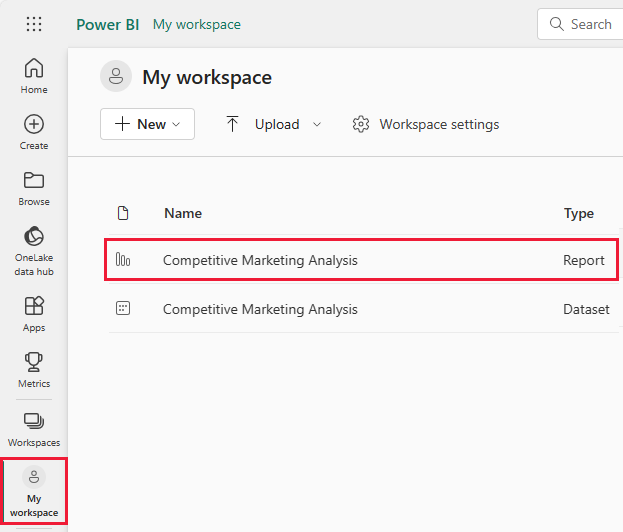The width and height of the screenshot is (623, 532).
Task: Click inside the Search box
Action: (588, 24)
